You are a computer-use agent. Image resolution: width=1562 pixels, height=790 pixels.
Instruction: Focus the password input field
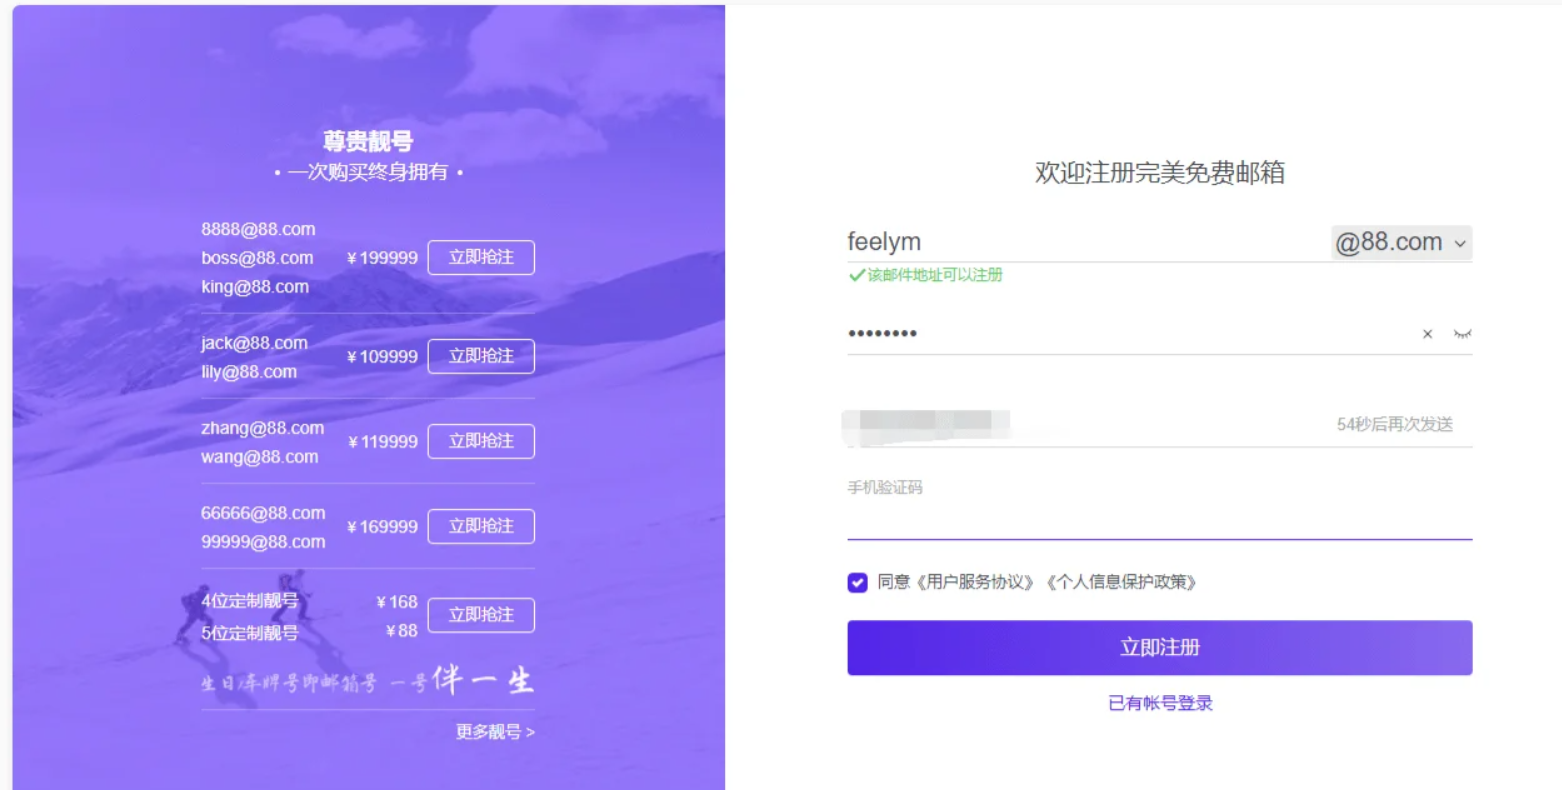click(x=1120, y=334)
